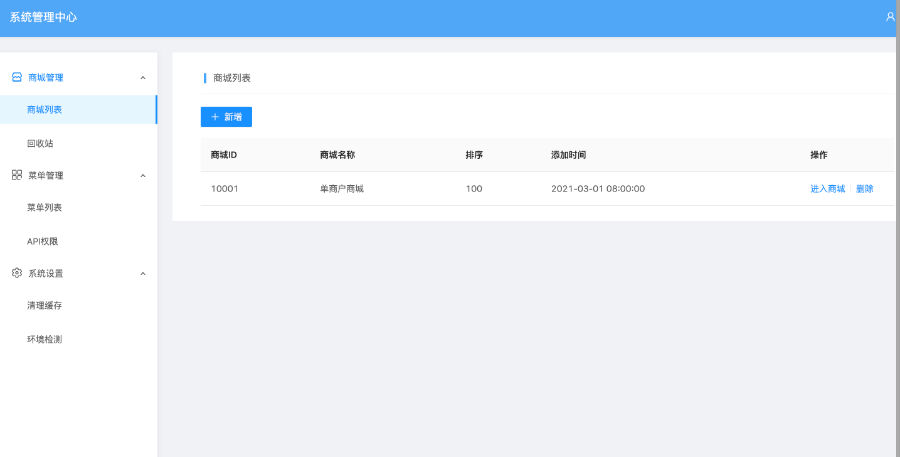Viewport: 900px width, 457px height.
Task: Open 回收站 in the sidebar
Action: pos(40,143)
